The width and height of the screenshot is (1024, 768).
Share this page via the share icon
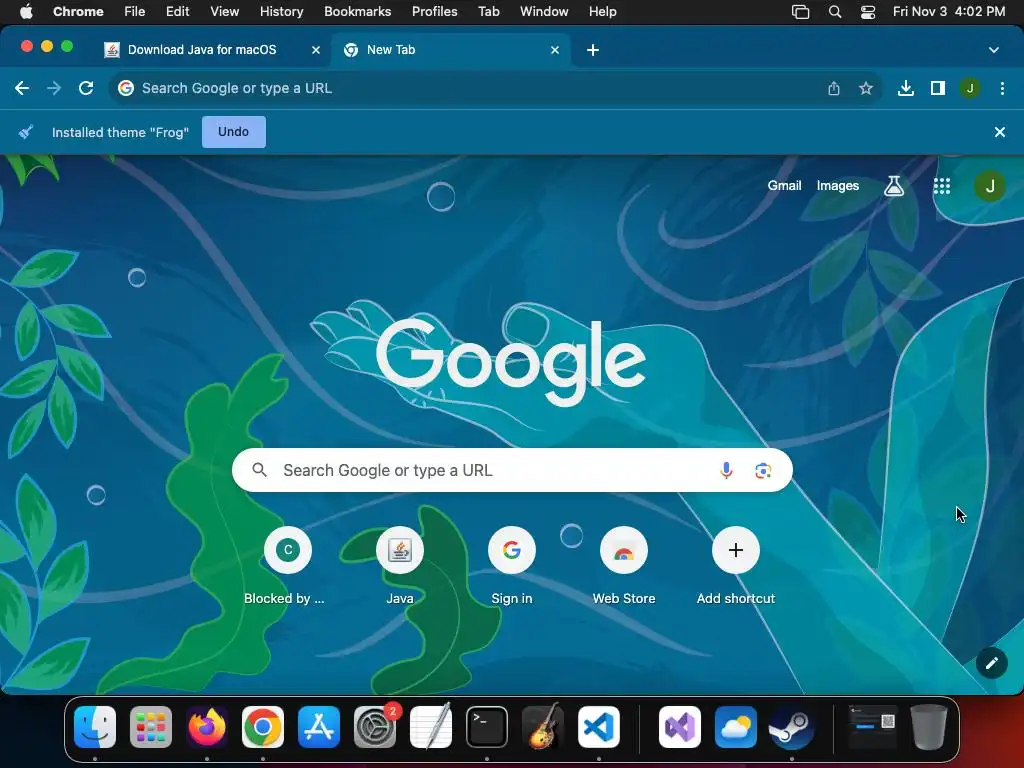click(x=834, y=88)
